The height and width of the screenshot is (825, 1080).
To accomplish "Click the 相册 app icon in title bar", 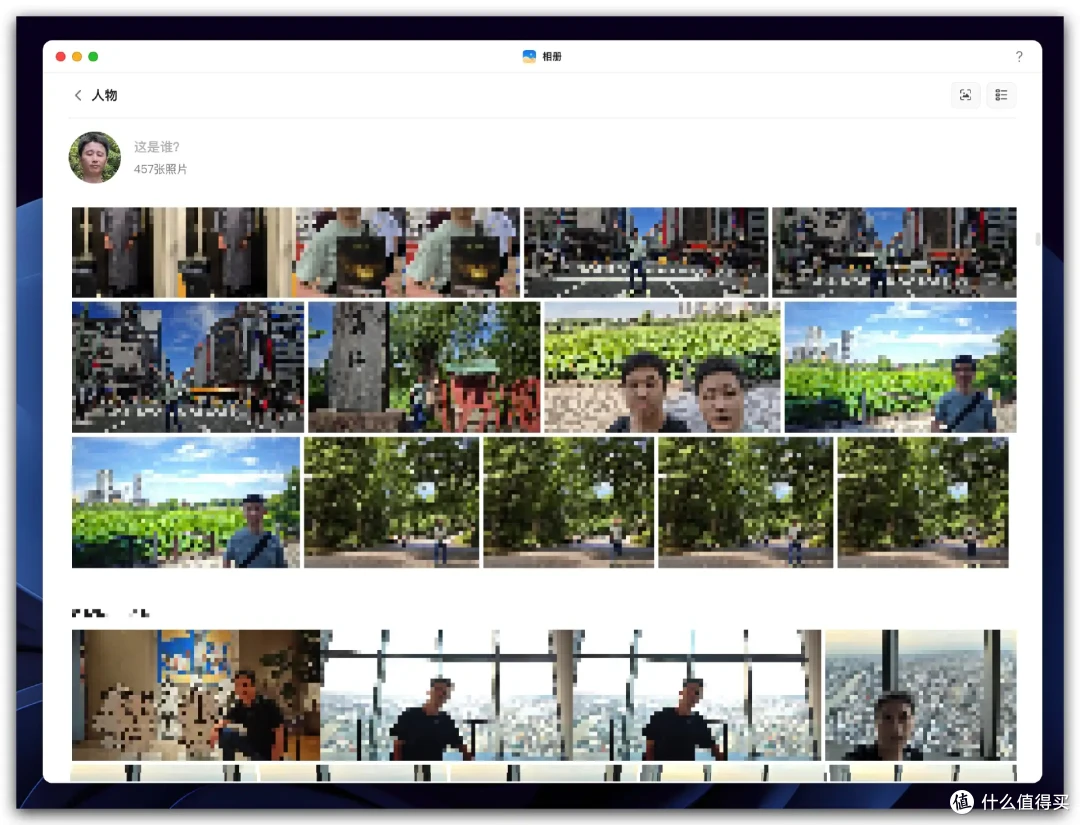I will (x=529, y=56).
